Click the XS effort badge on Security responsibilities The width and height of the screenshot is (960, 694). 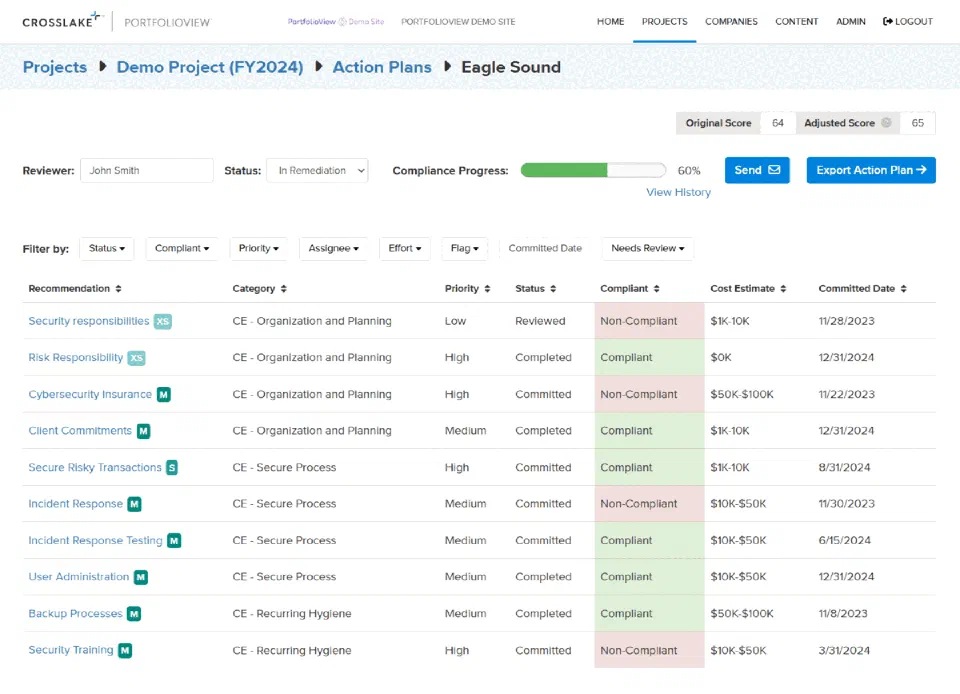(163, 321)
